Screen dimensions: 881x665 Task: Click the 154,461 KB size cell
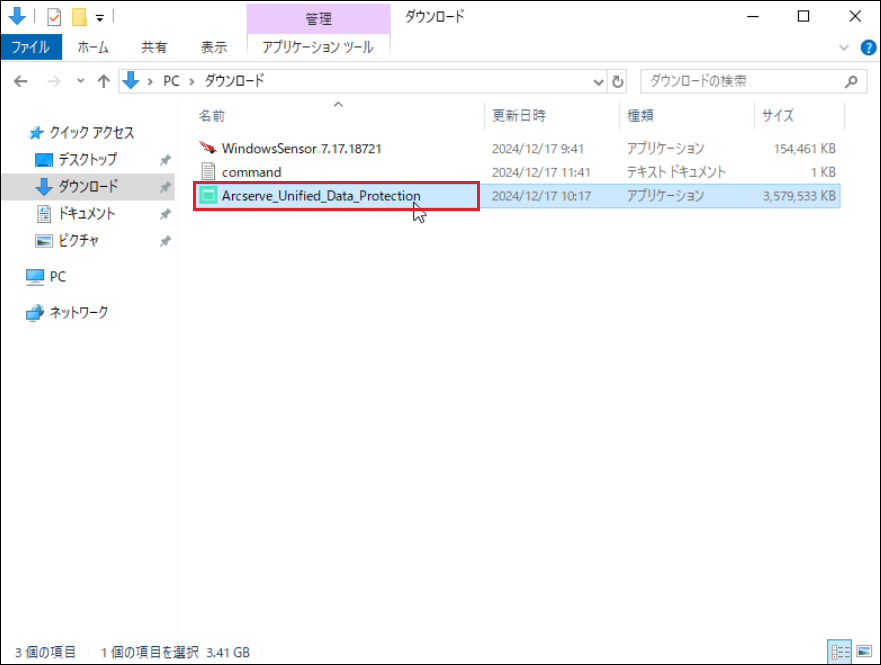tap(804, 149)
